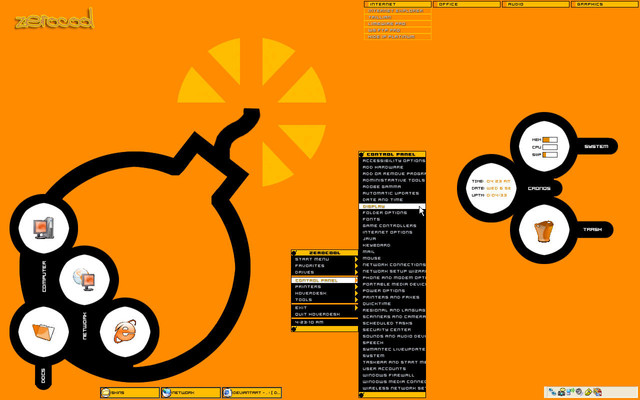Open the Docs folder icon

pyautogui.click(x=43, y=331)
